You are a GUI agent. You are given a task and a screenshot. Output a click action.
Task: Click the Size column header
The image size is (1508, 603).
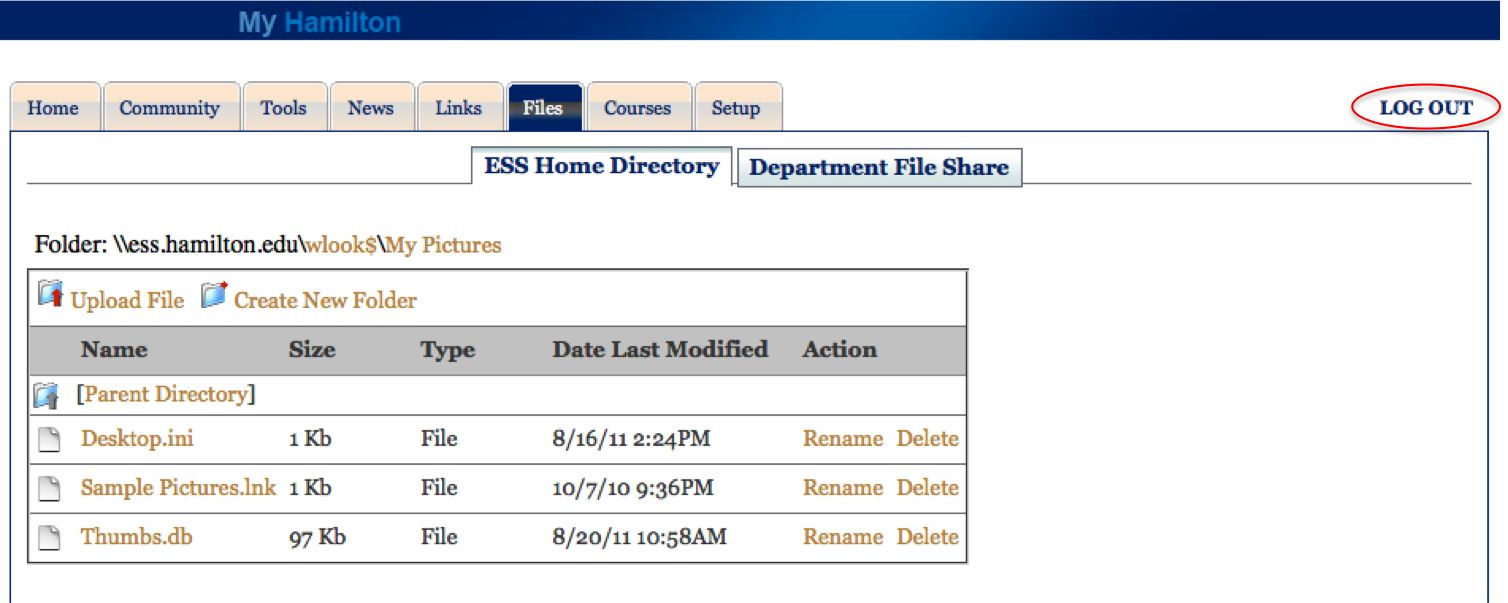[312, 350]
